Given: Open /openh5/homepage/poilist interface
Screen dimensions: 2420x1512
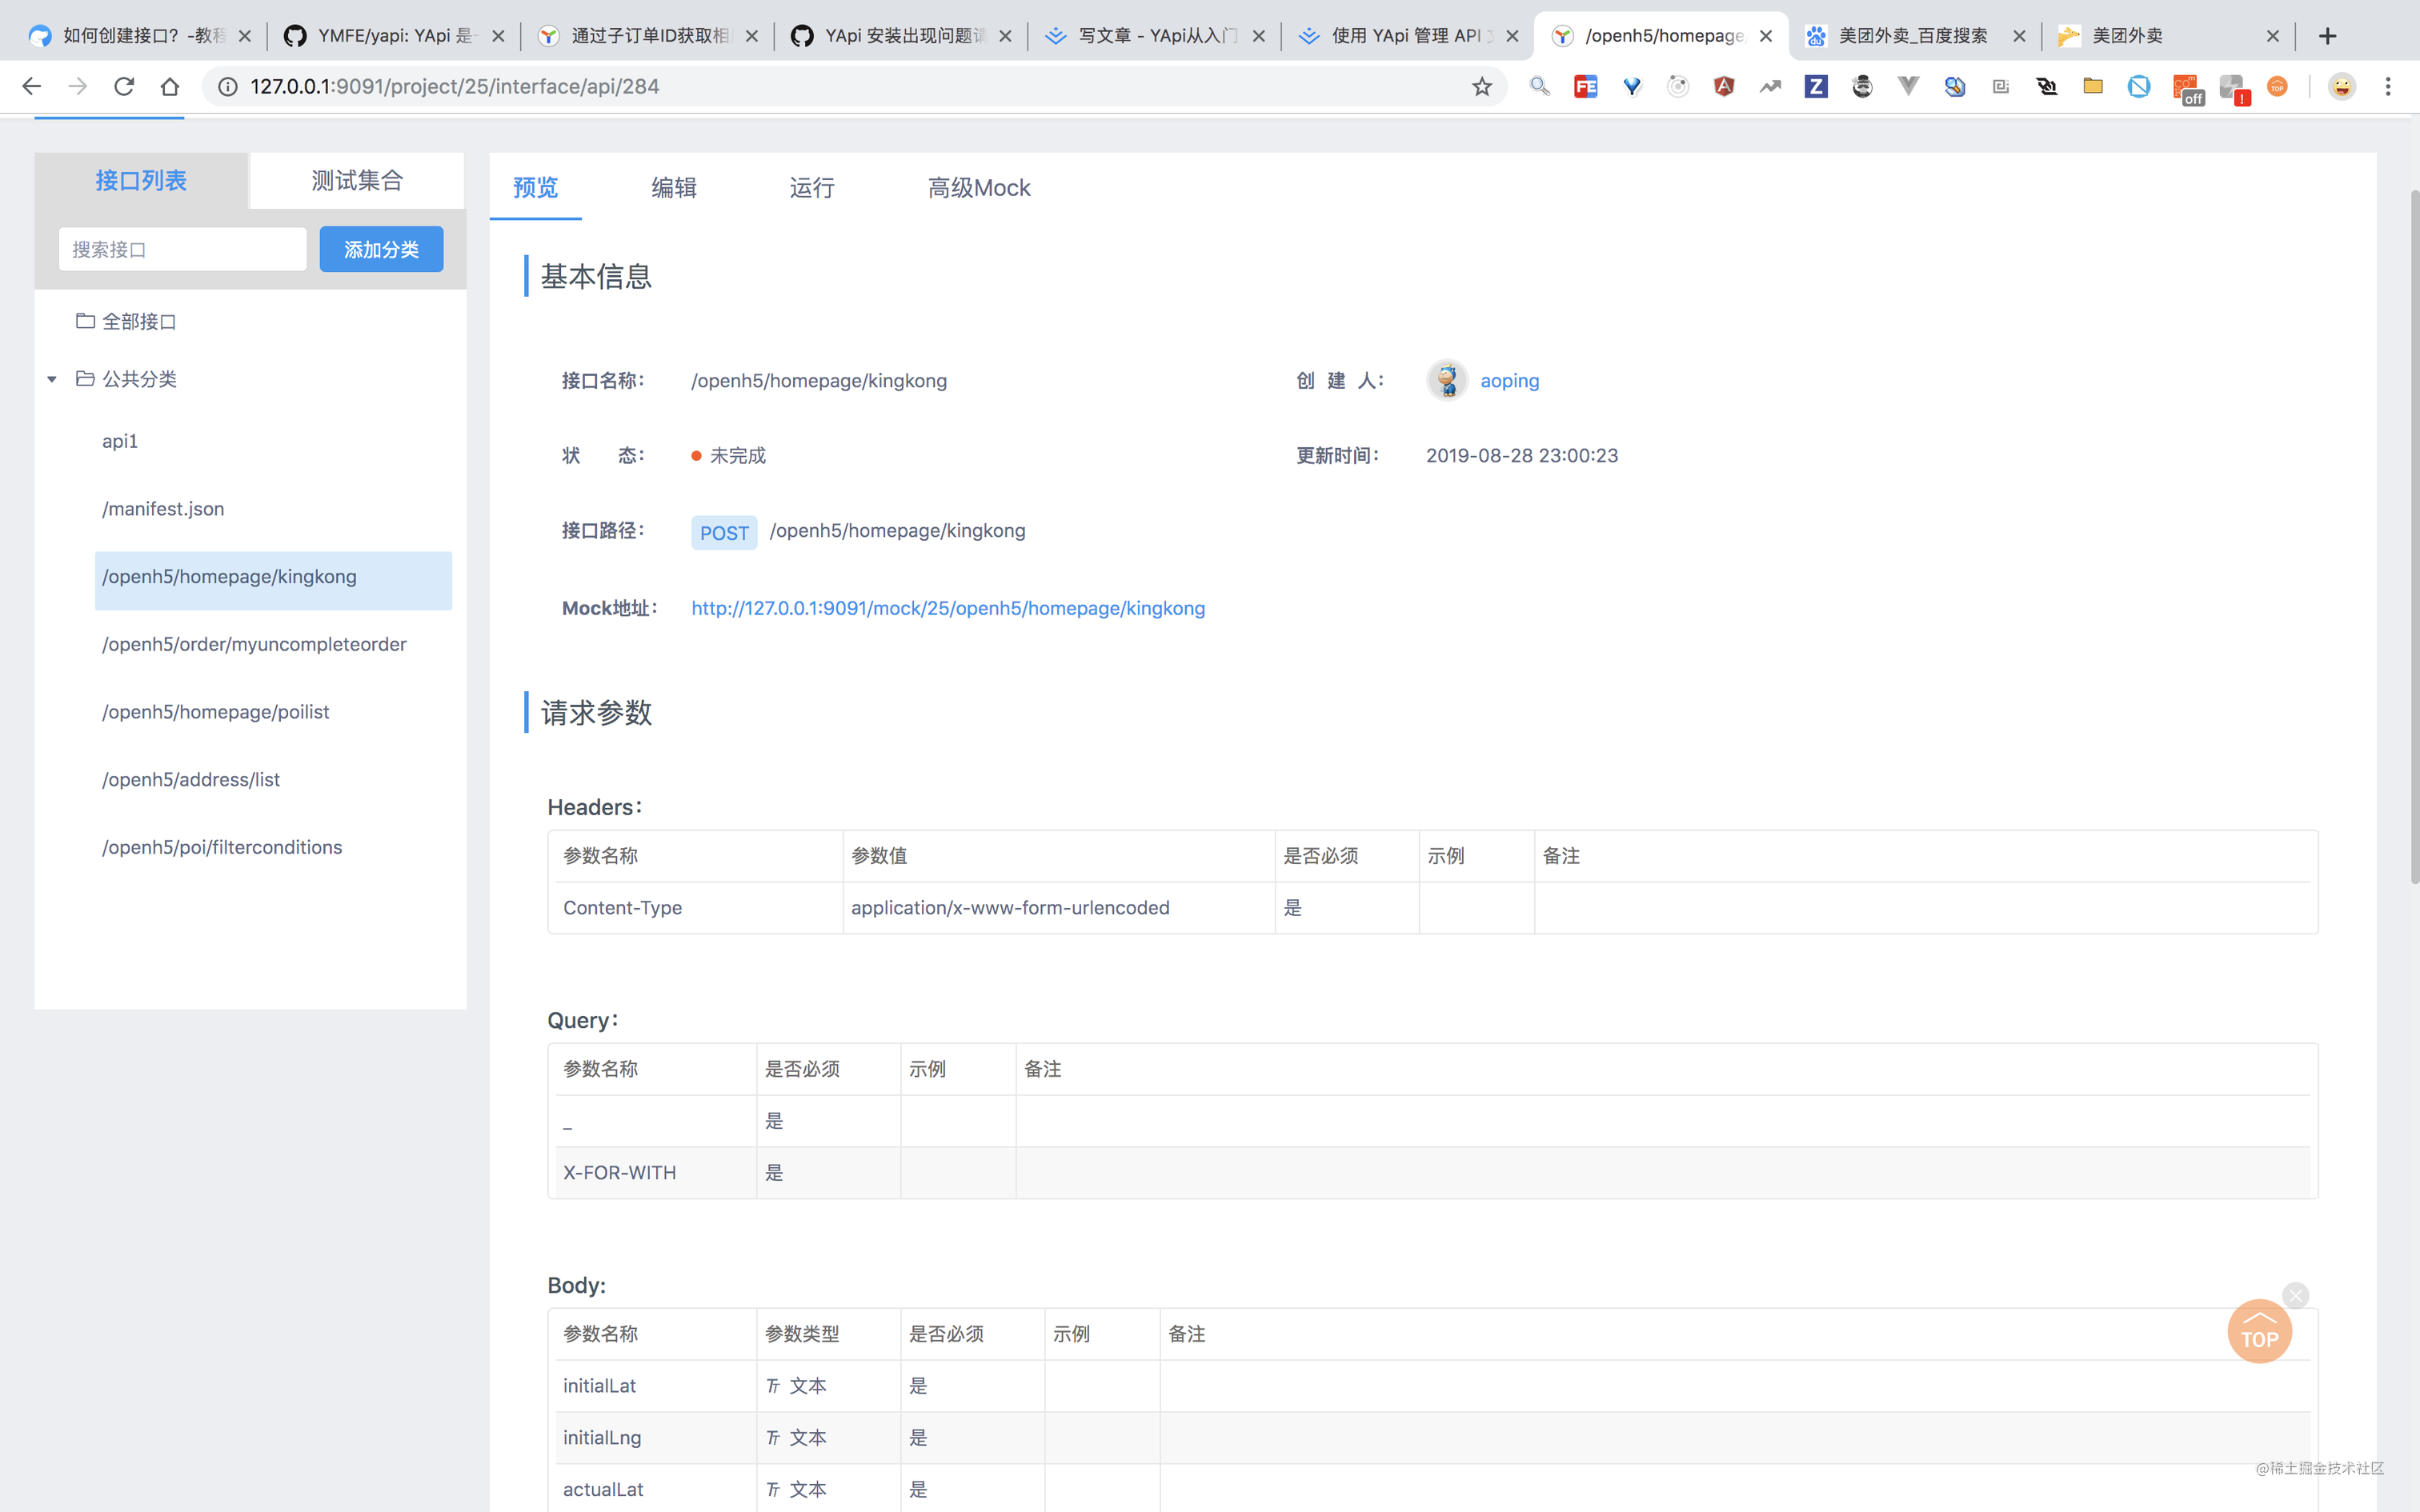Looking at the screenshot, I should click(x=215, y=712).
